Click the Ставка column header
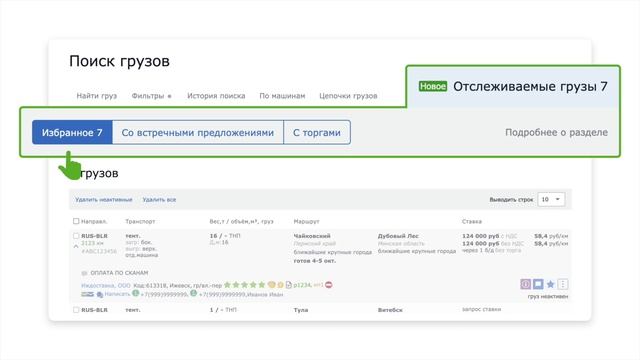 pos(471,221)
